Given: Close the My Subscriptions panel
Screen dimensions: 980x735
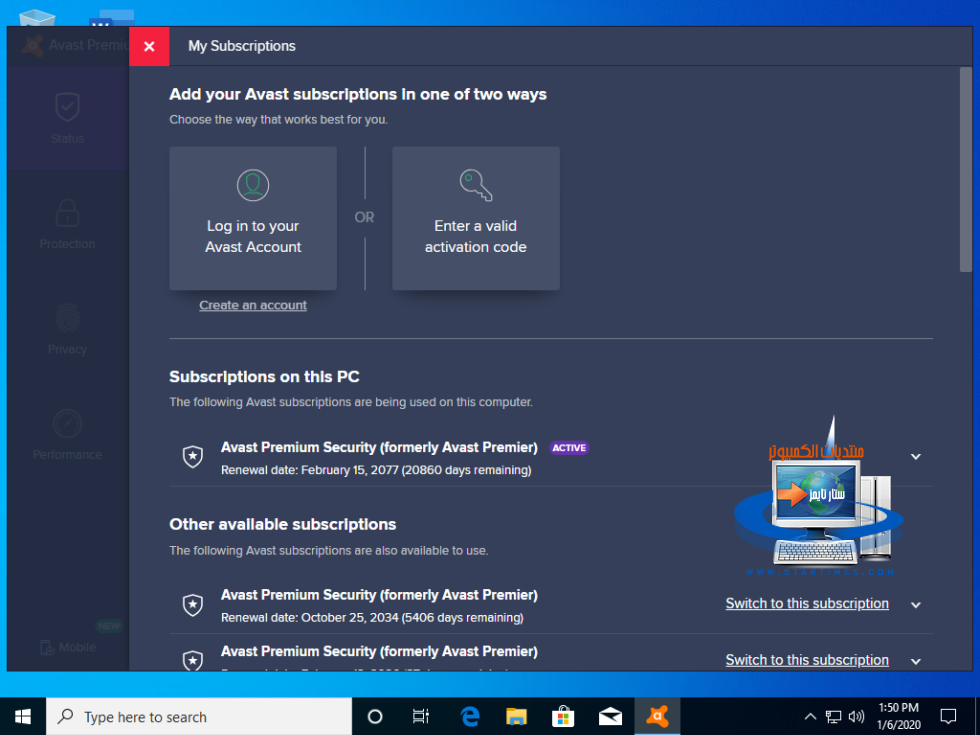Looking at the screenshot, I should pos(149,46).
